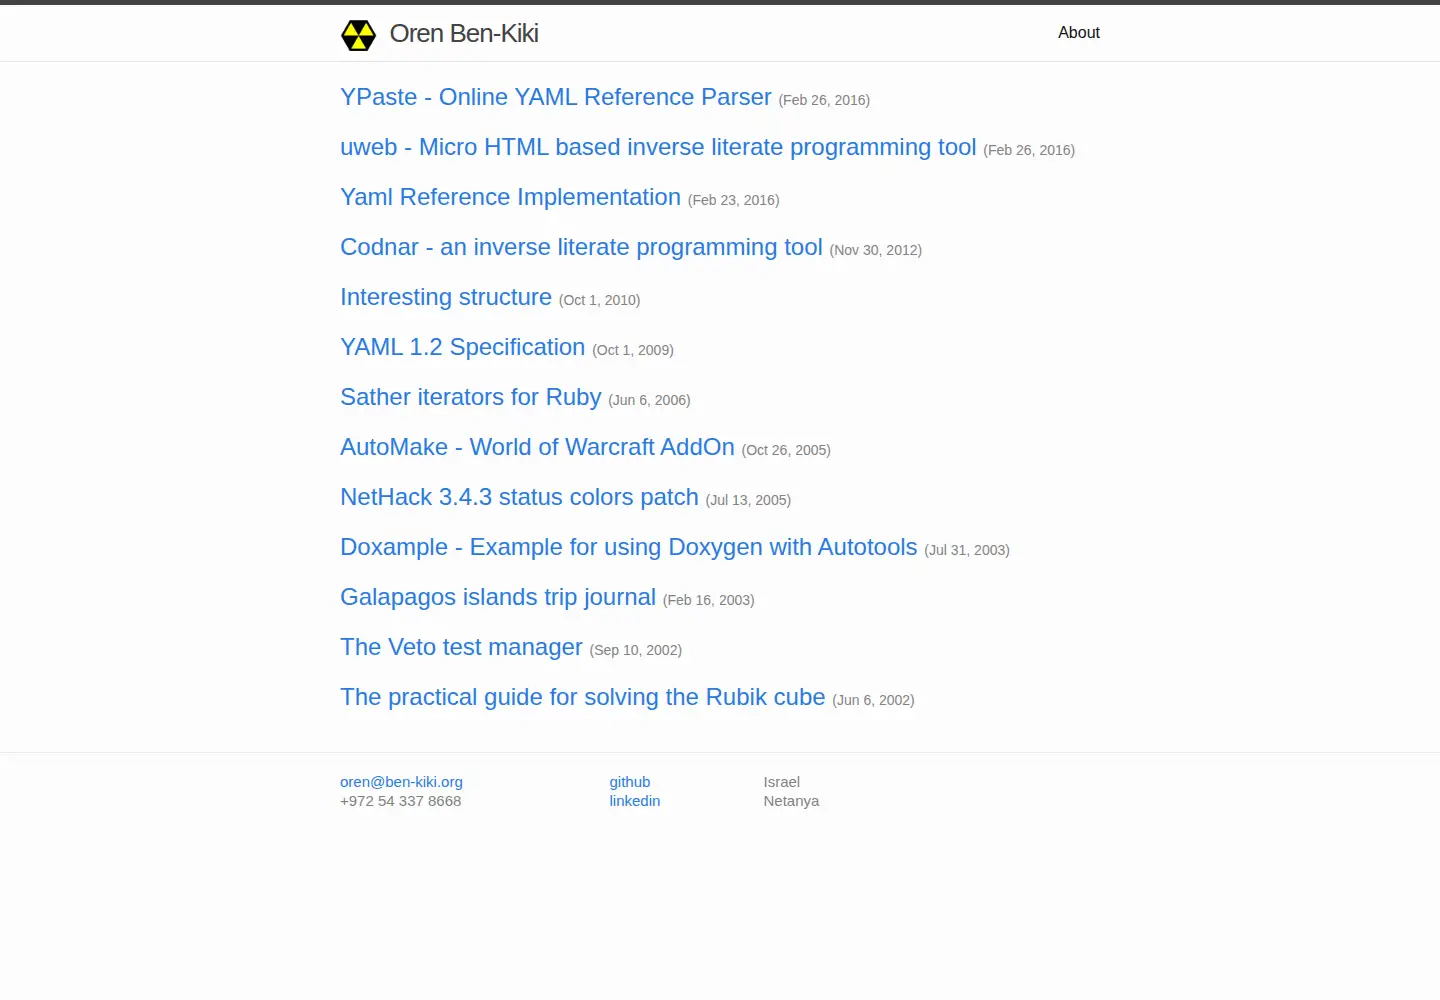This screenshot has height=1000, width=1440.
Task: Visit the github profile link
Action: point(630,782)
